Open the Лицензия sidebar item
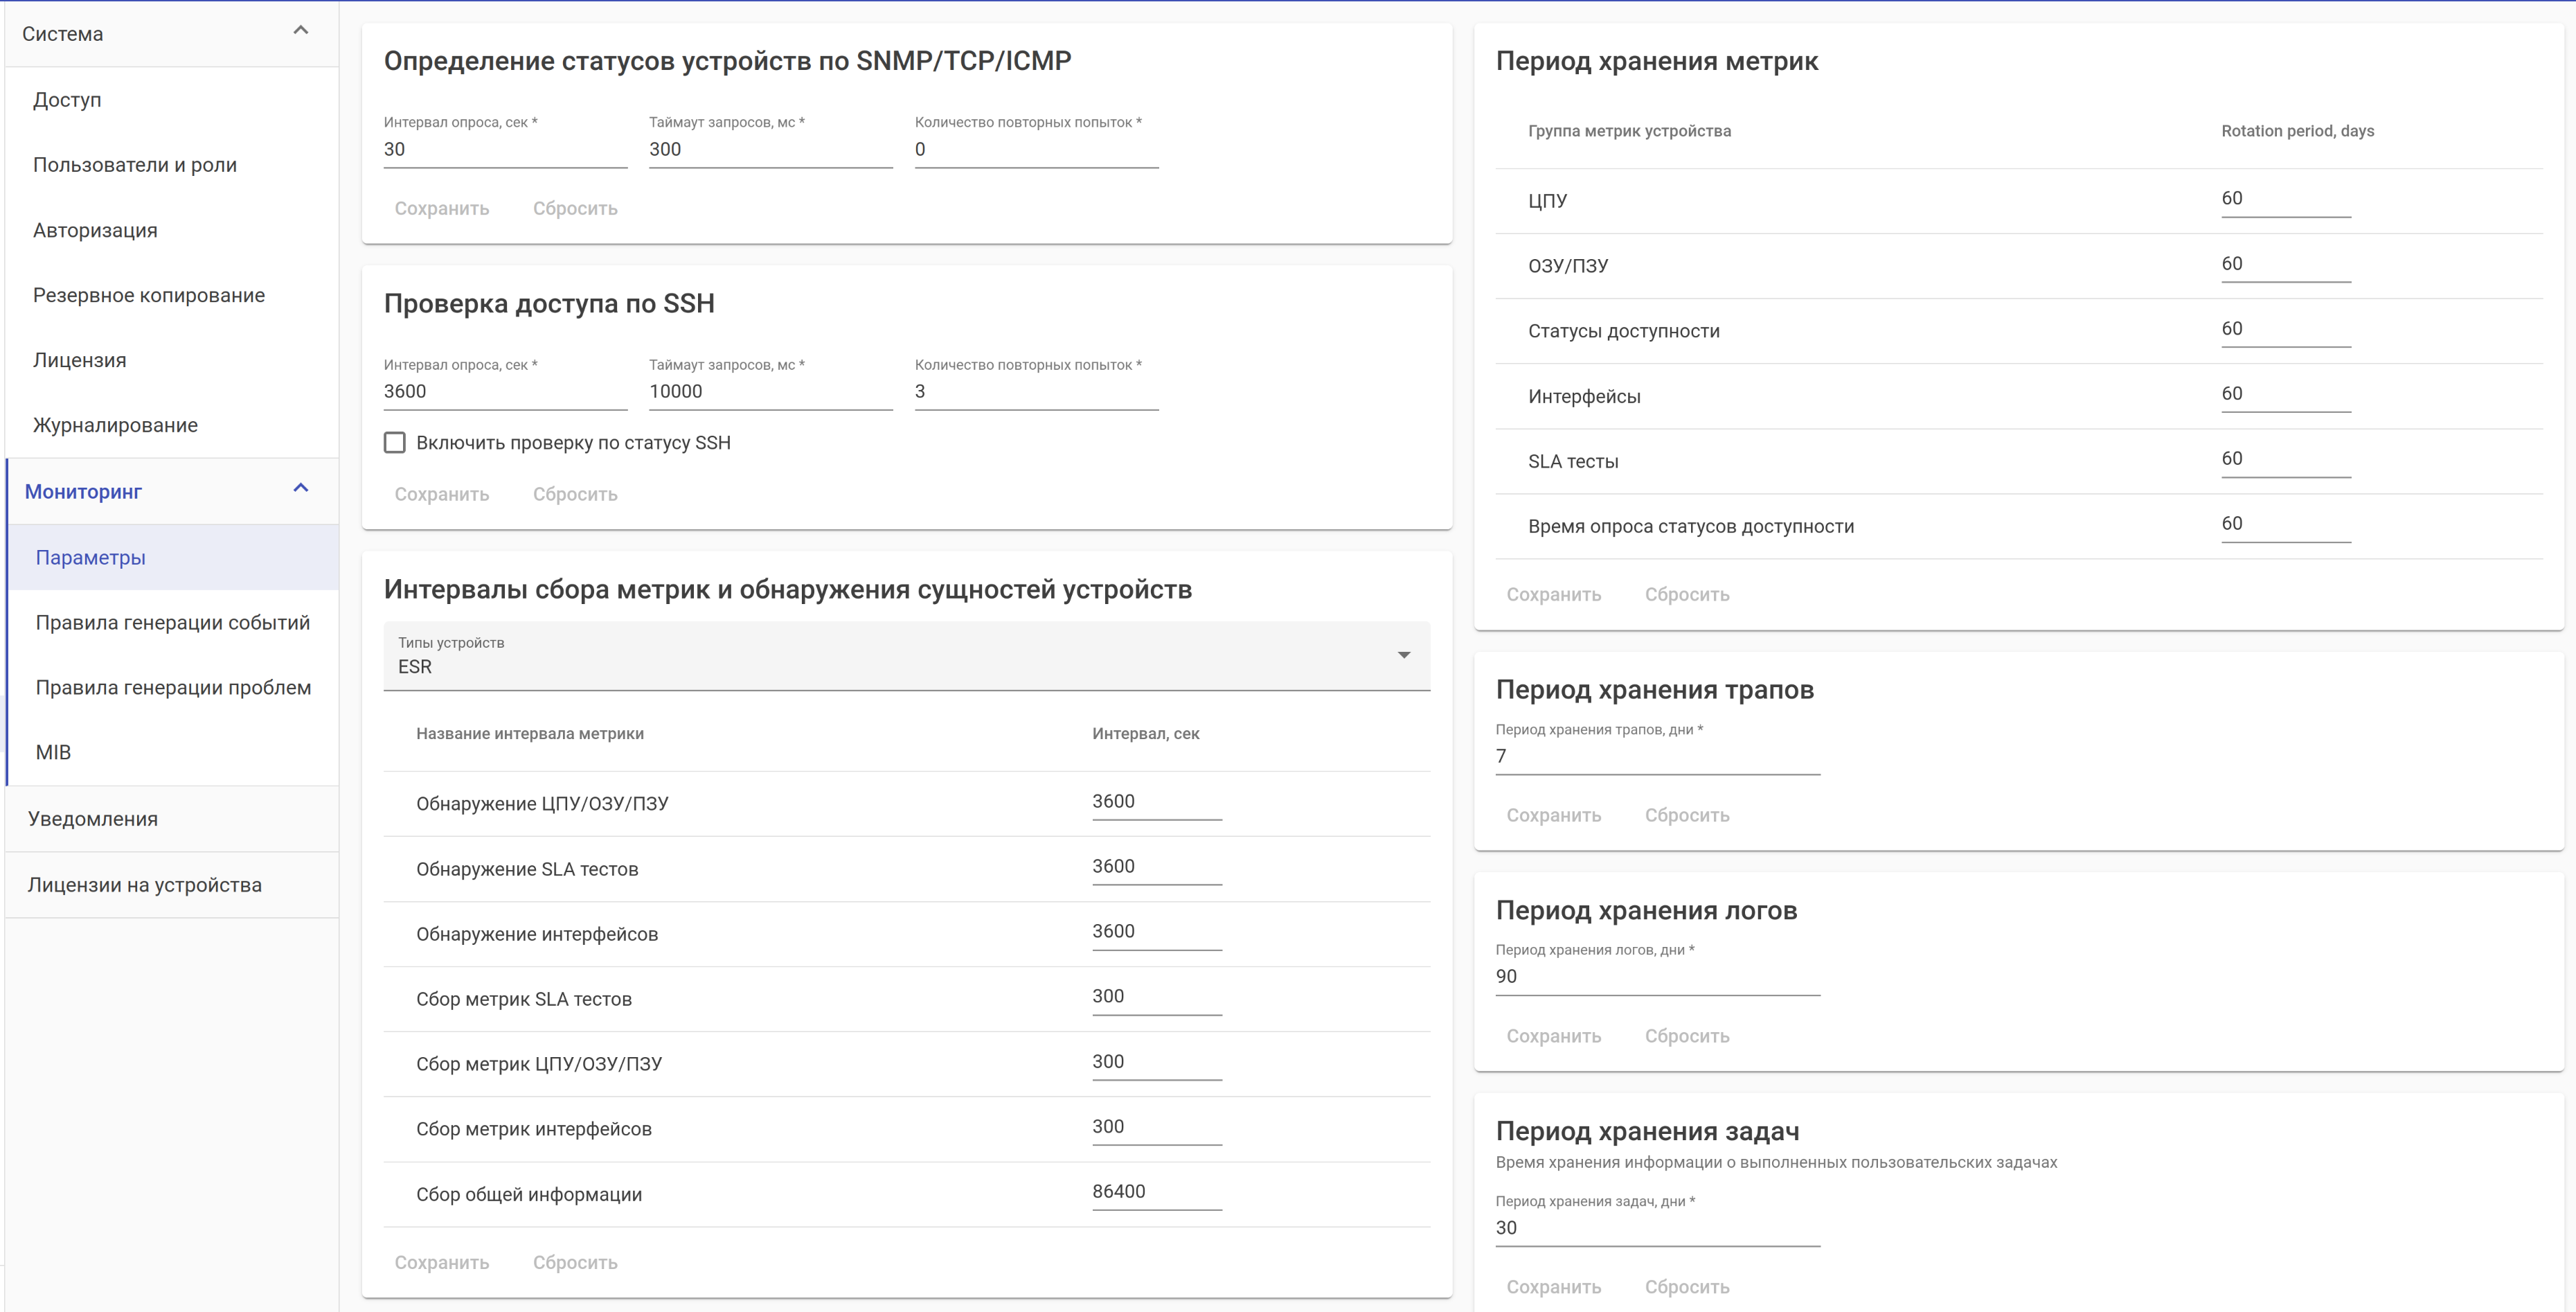This screenshot has height=1312, width=2576. pyautogui.click(x=80, y=360)
